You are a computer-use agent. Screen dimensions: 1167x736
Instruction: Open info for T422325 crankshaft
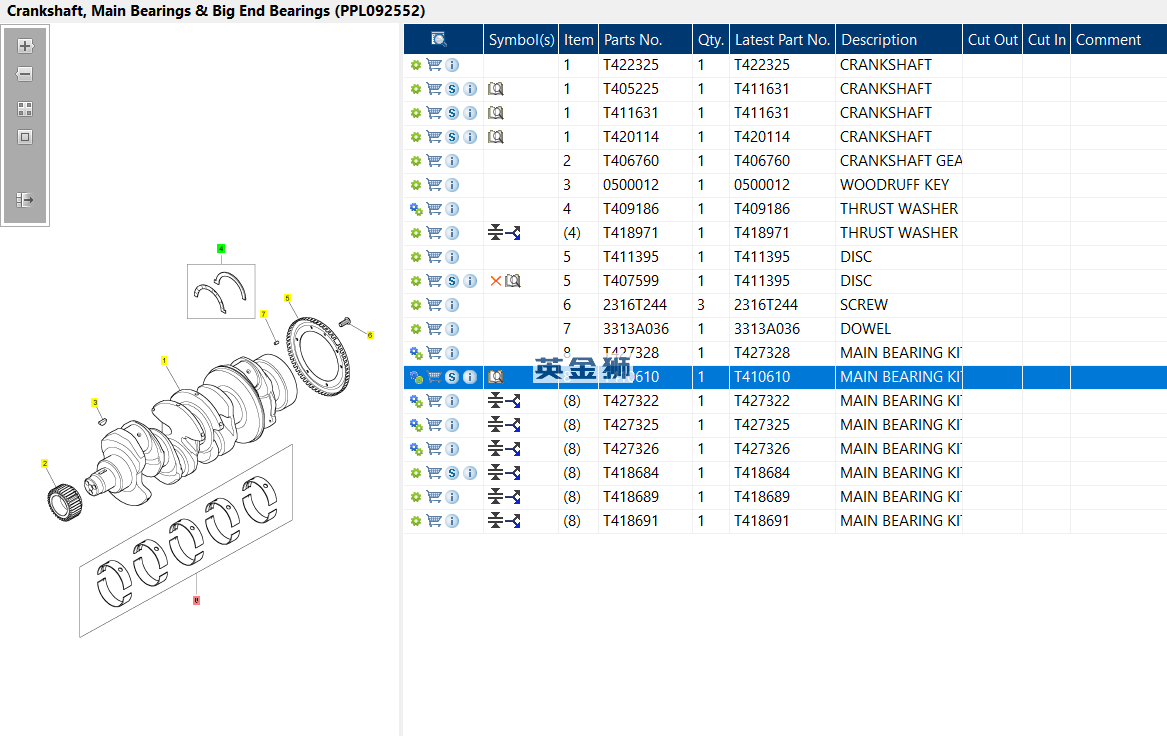(452, 65)
